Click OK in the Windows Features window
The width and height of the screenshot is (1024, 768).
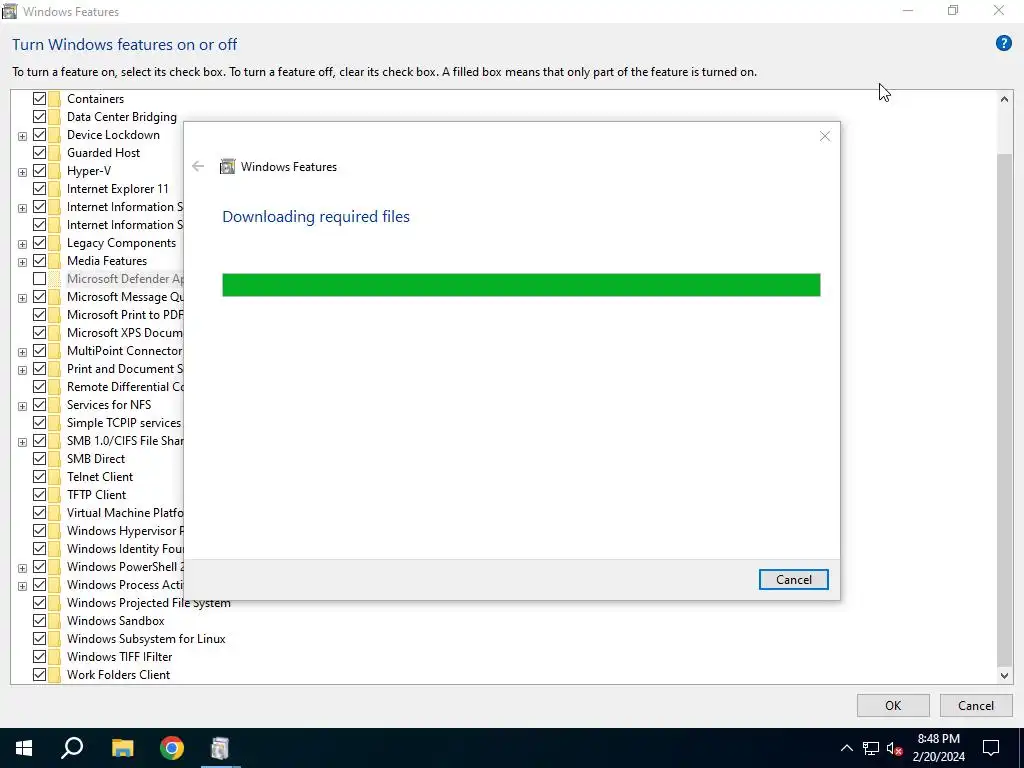893,705
